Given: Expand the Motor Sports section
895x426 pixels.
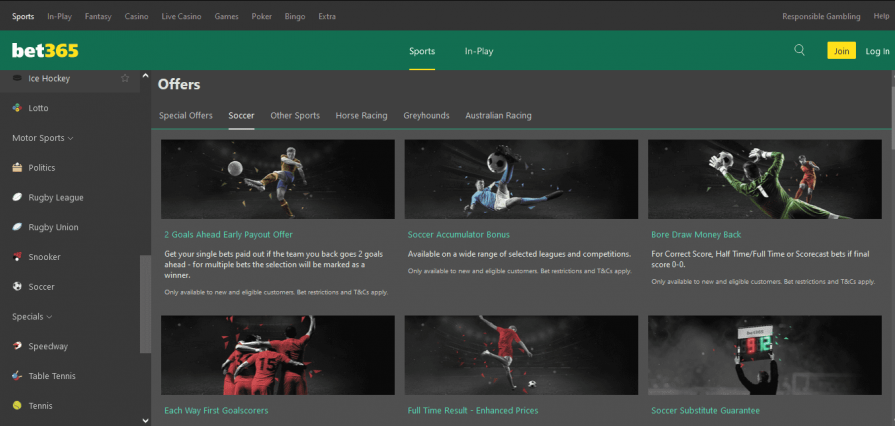Looking at the screenshot, I should pyautogui.click(x=43, y=138).
